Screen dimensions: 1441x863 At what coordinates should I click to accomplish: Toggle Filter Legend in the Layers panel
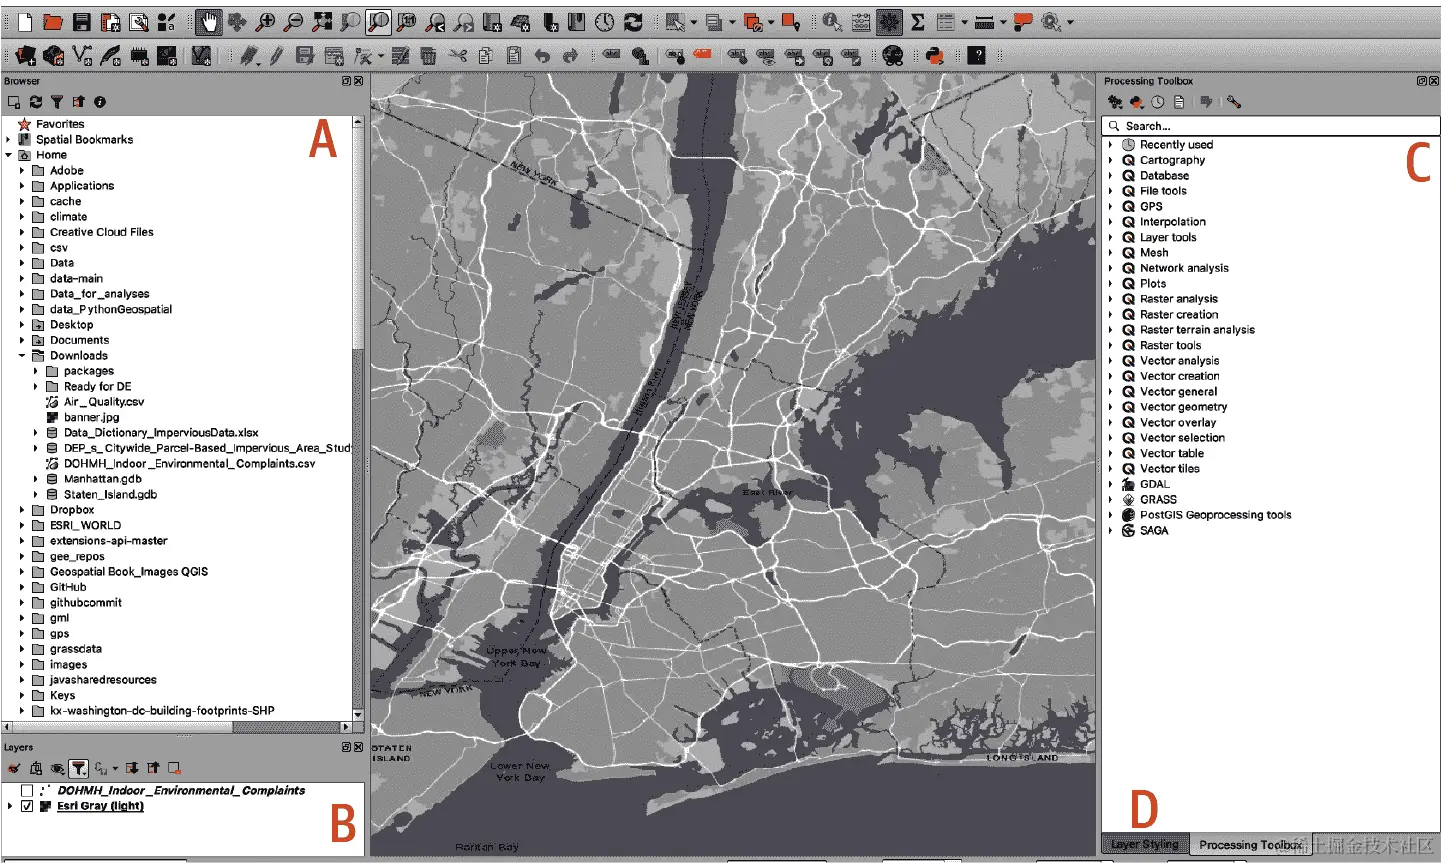click(78, 767)
